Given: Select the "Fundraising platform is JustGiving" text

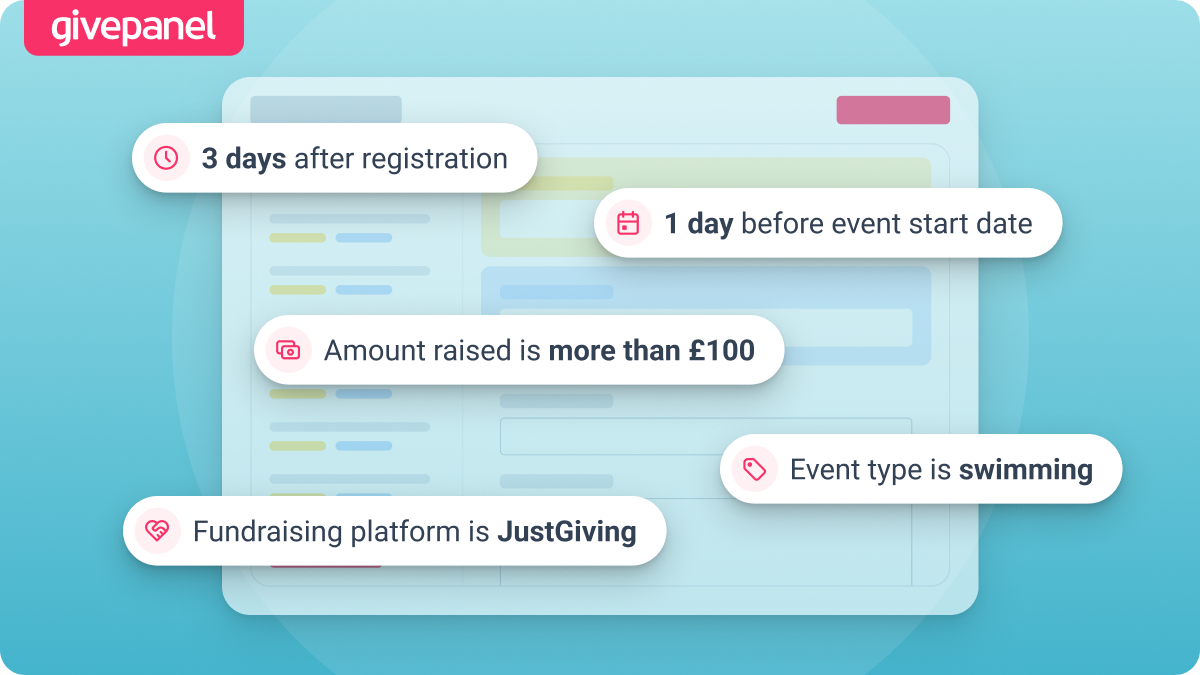Looking at the screenshot, I should point(414,531).
